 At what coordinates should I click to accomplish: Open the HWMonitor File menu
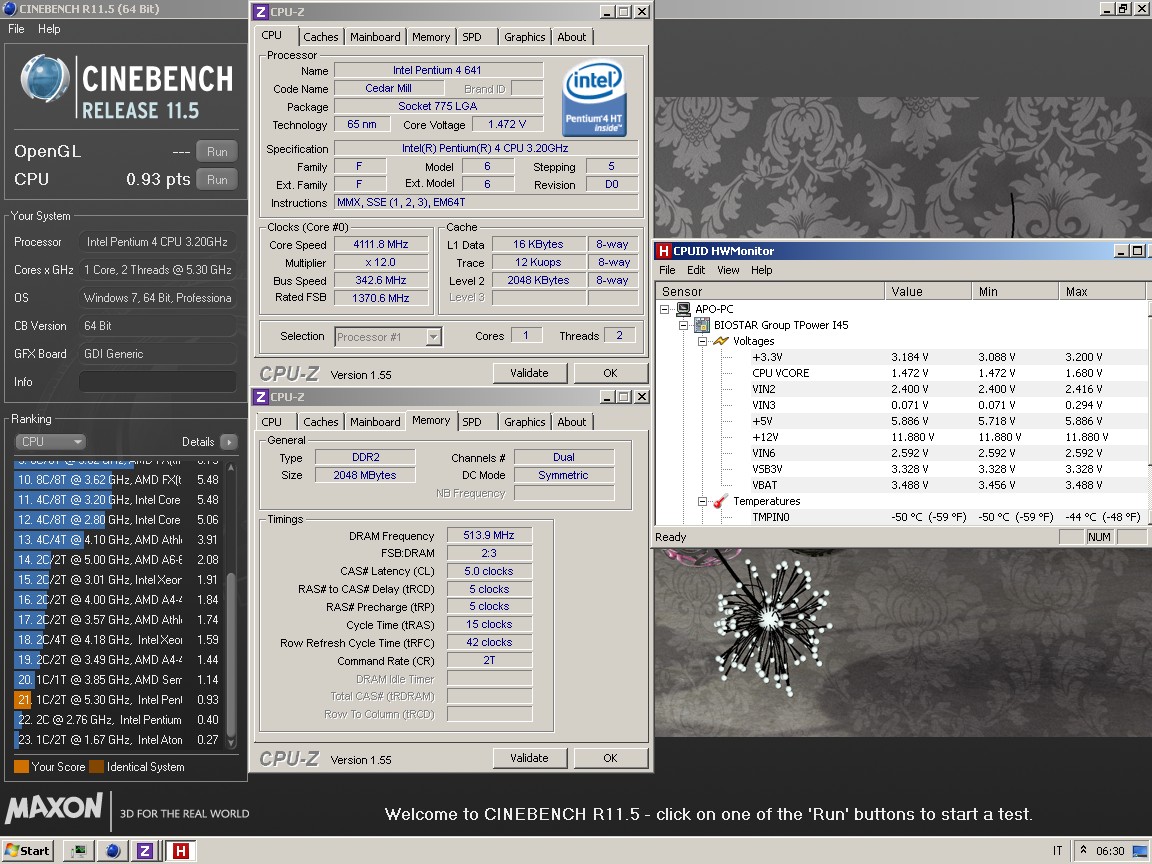click(667, 270)
